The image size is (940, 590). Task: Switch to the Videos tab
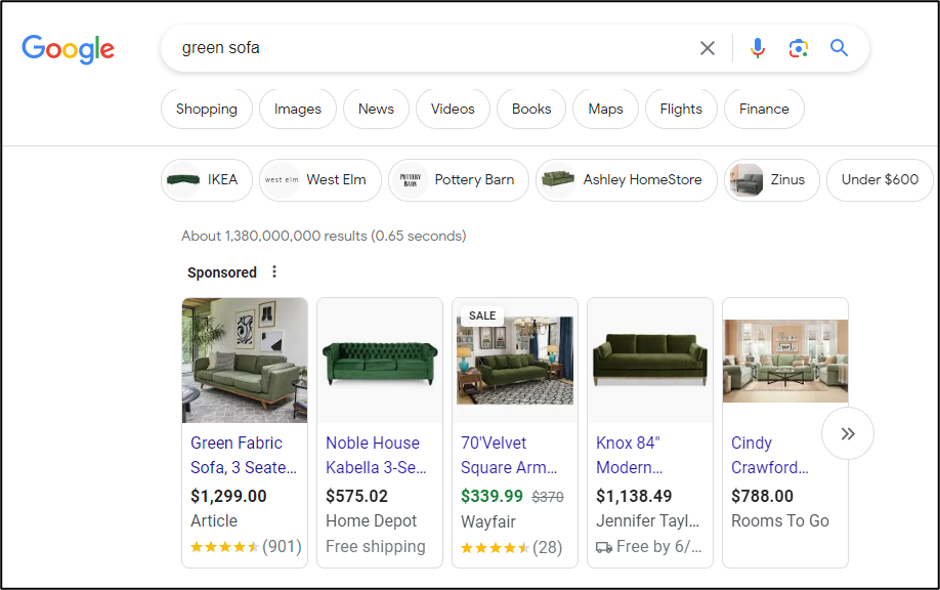click(x=453, y=109)
